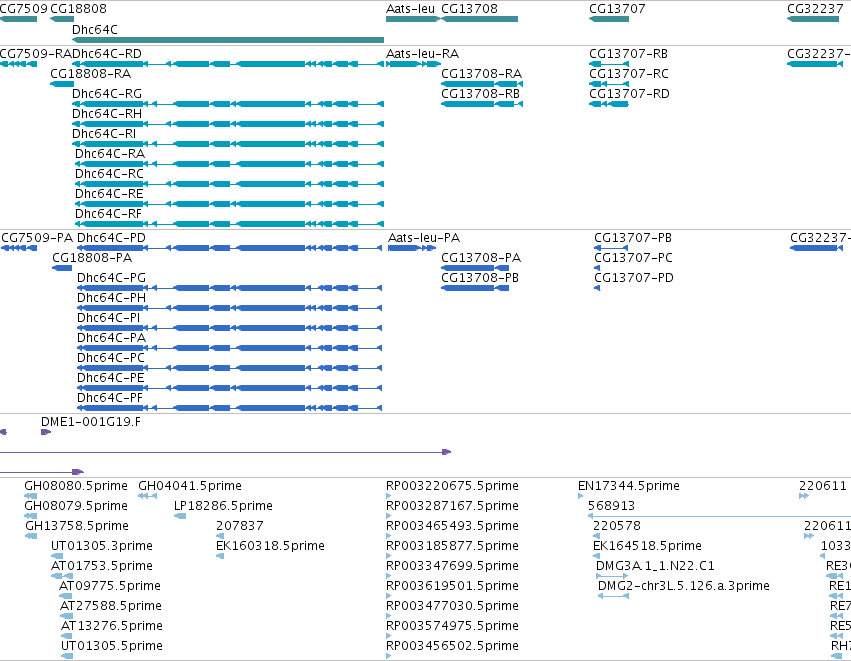
Task: Click the CG13707-RD transcript label
Action: (630, 94)
